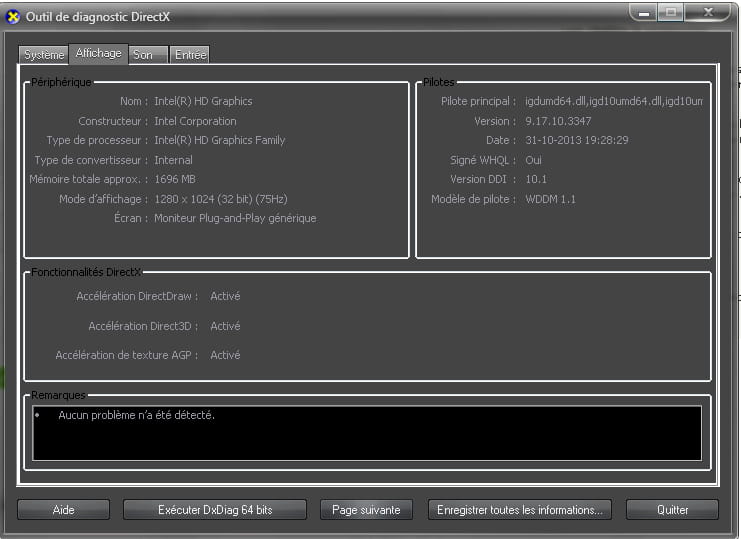Image resolution: width=741 pixels, height=539 pixels.
Task: Click the driver version 9.17.10.3347
Action: [x=558, y=121]
